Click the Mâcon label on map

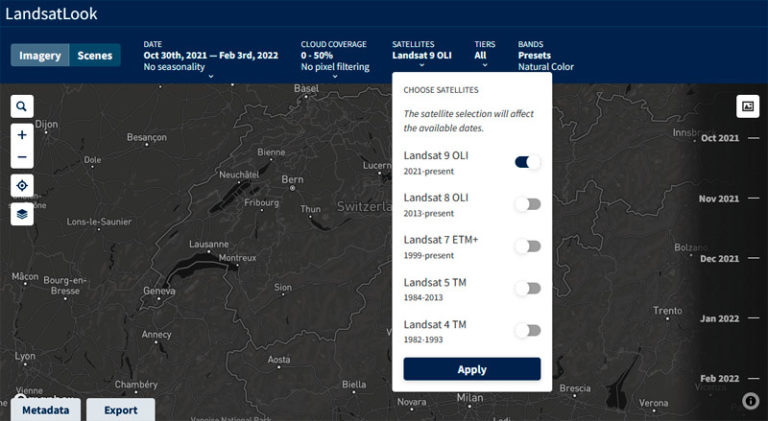pos(25,277)
